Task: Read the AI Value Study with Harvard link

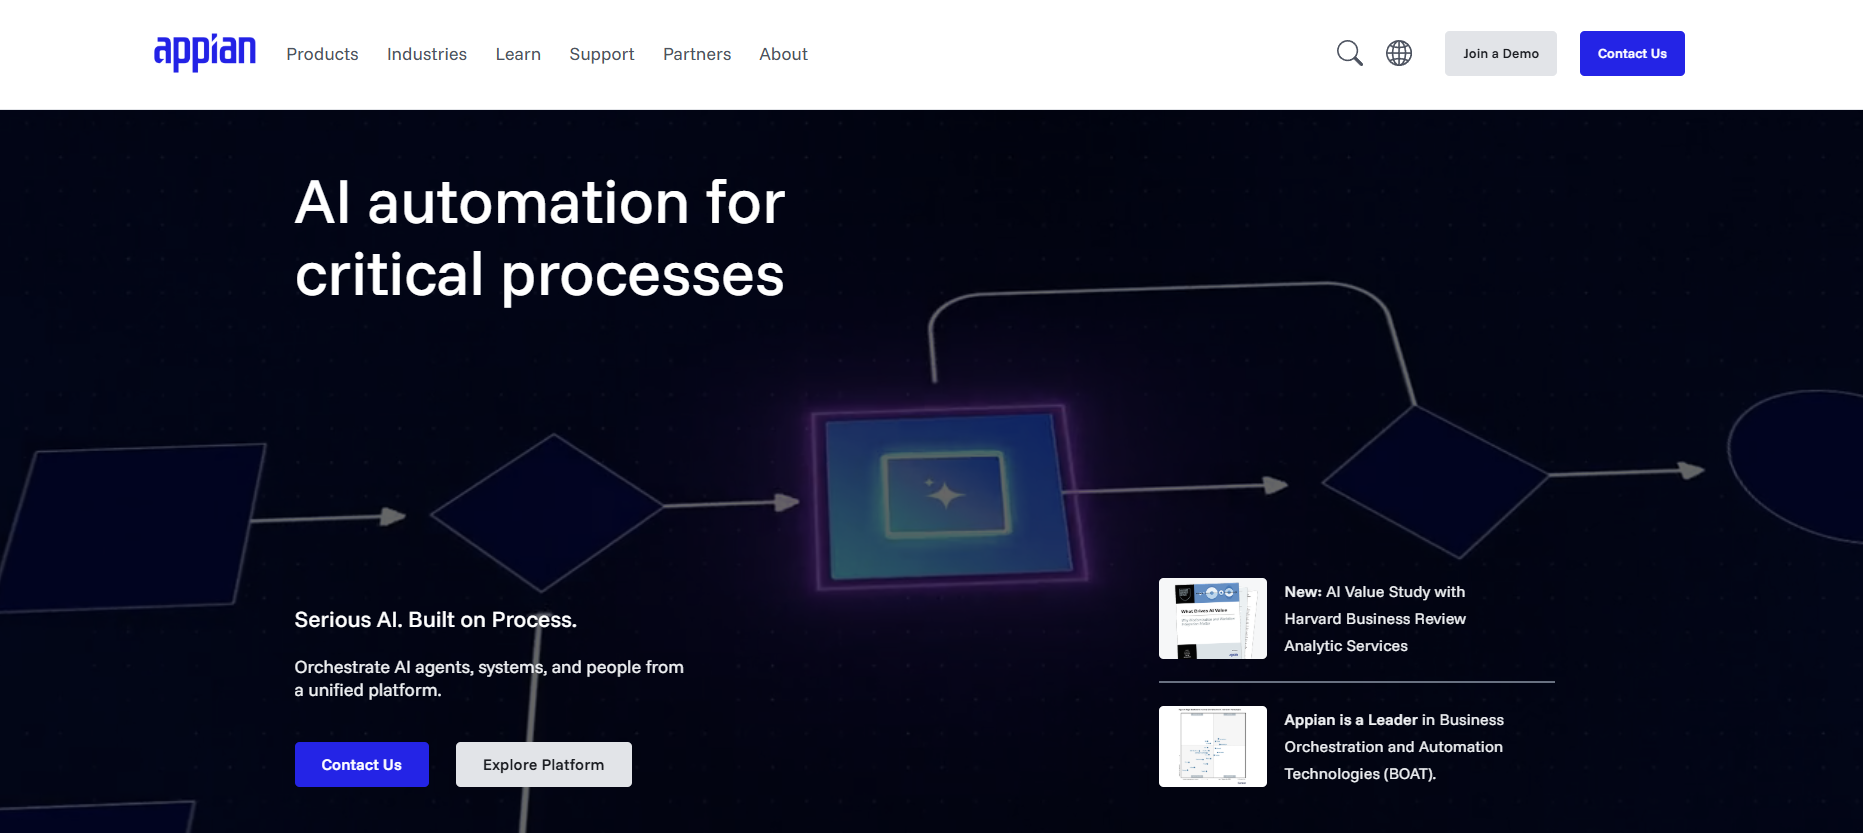Action: click(1375, 619)
